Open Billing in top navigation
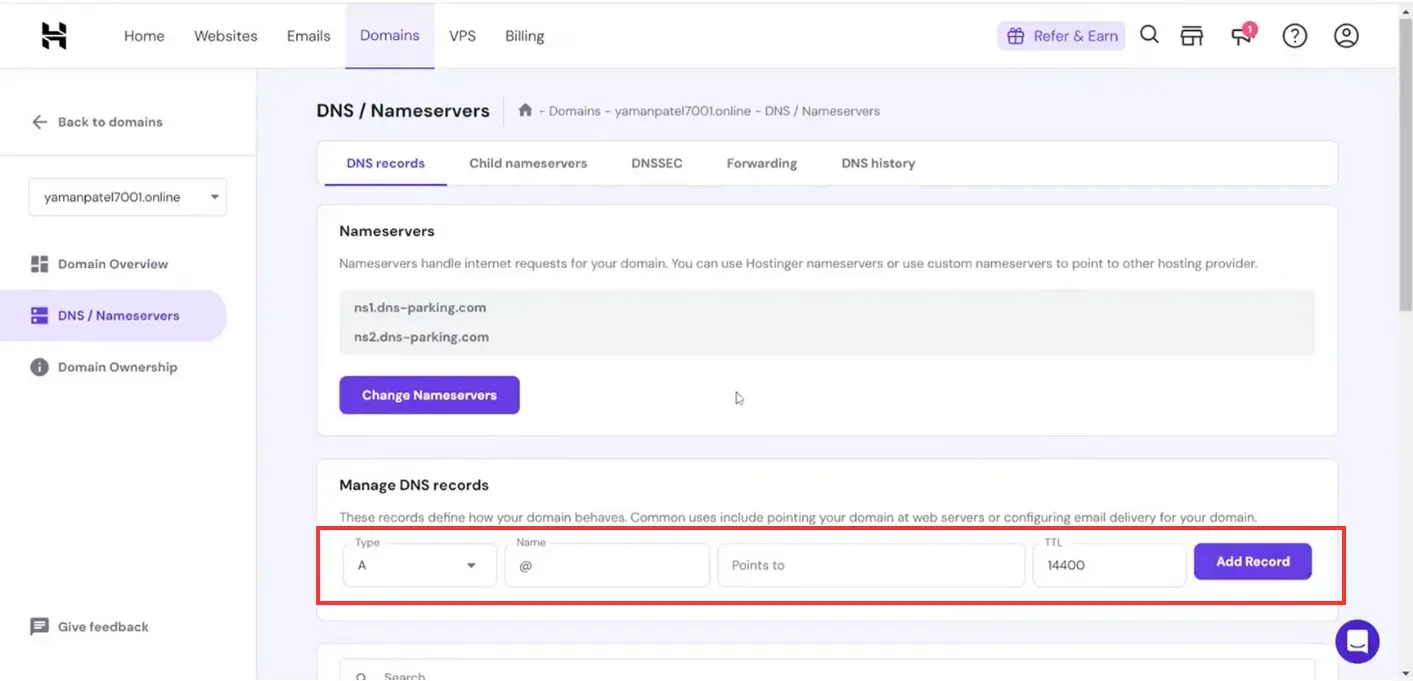This screenshot has width=1413, height=681. tap(525, 36)
